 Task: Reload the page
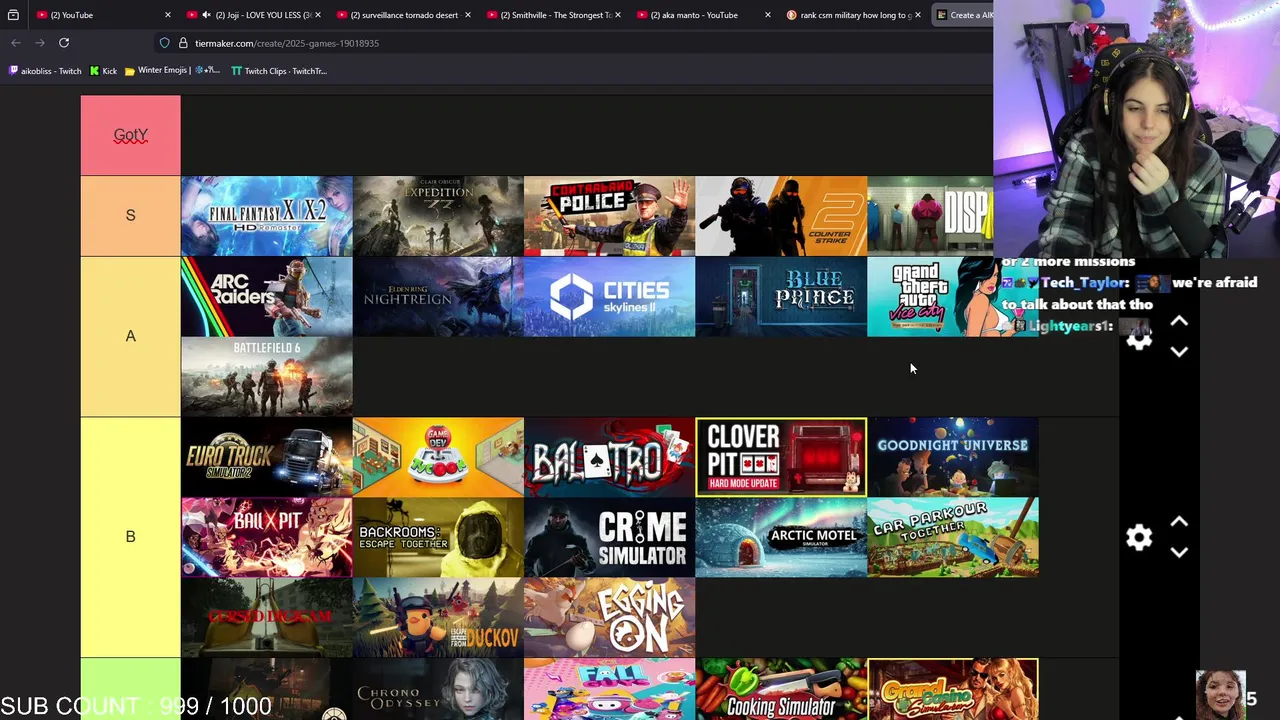click(x=64, y=43)
